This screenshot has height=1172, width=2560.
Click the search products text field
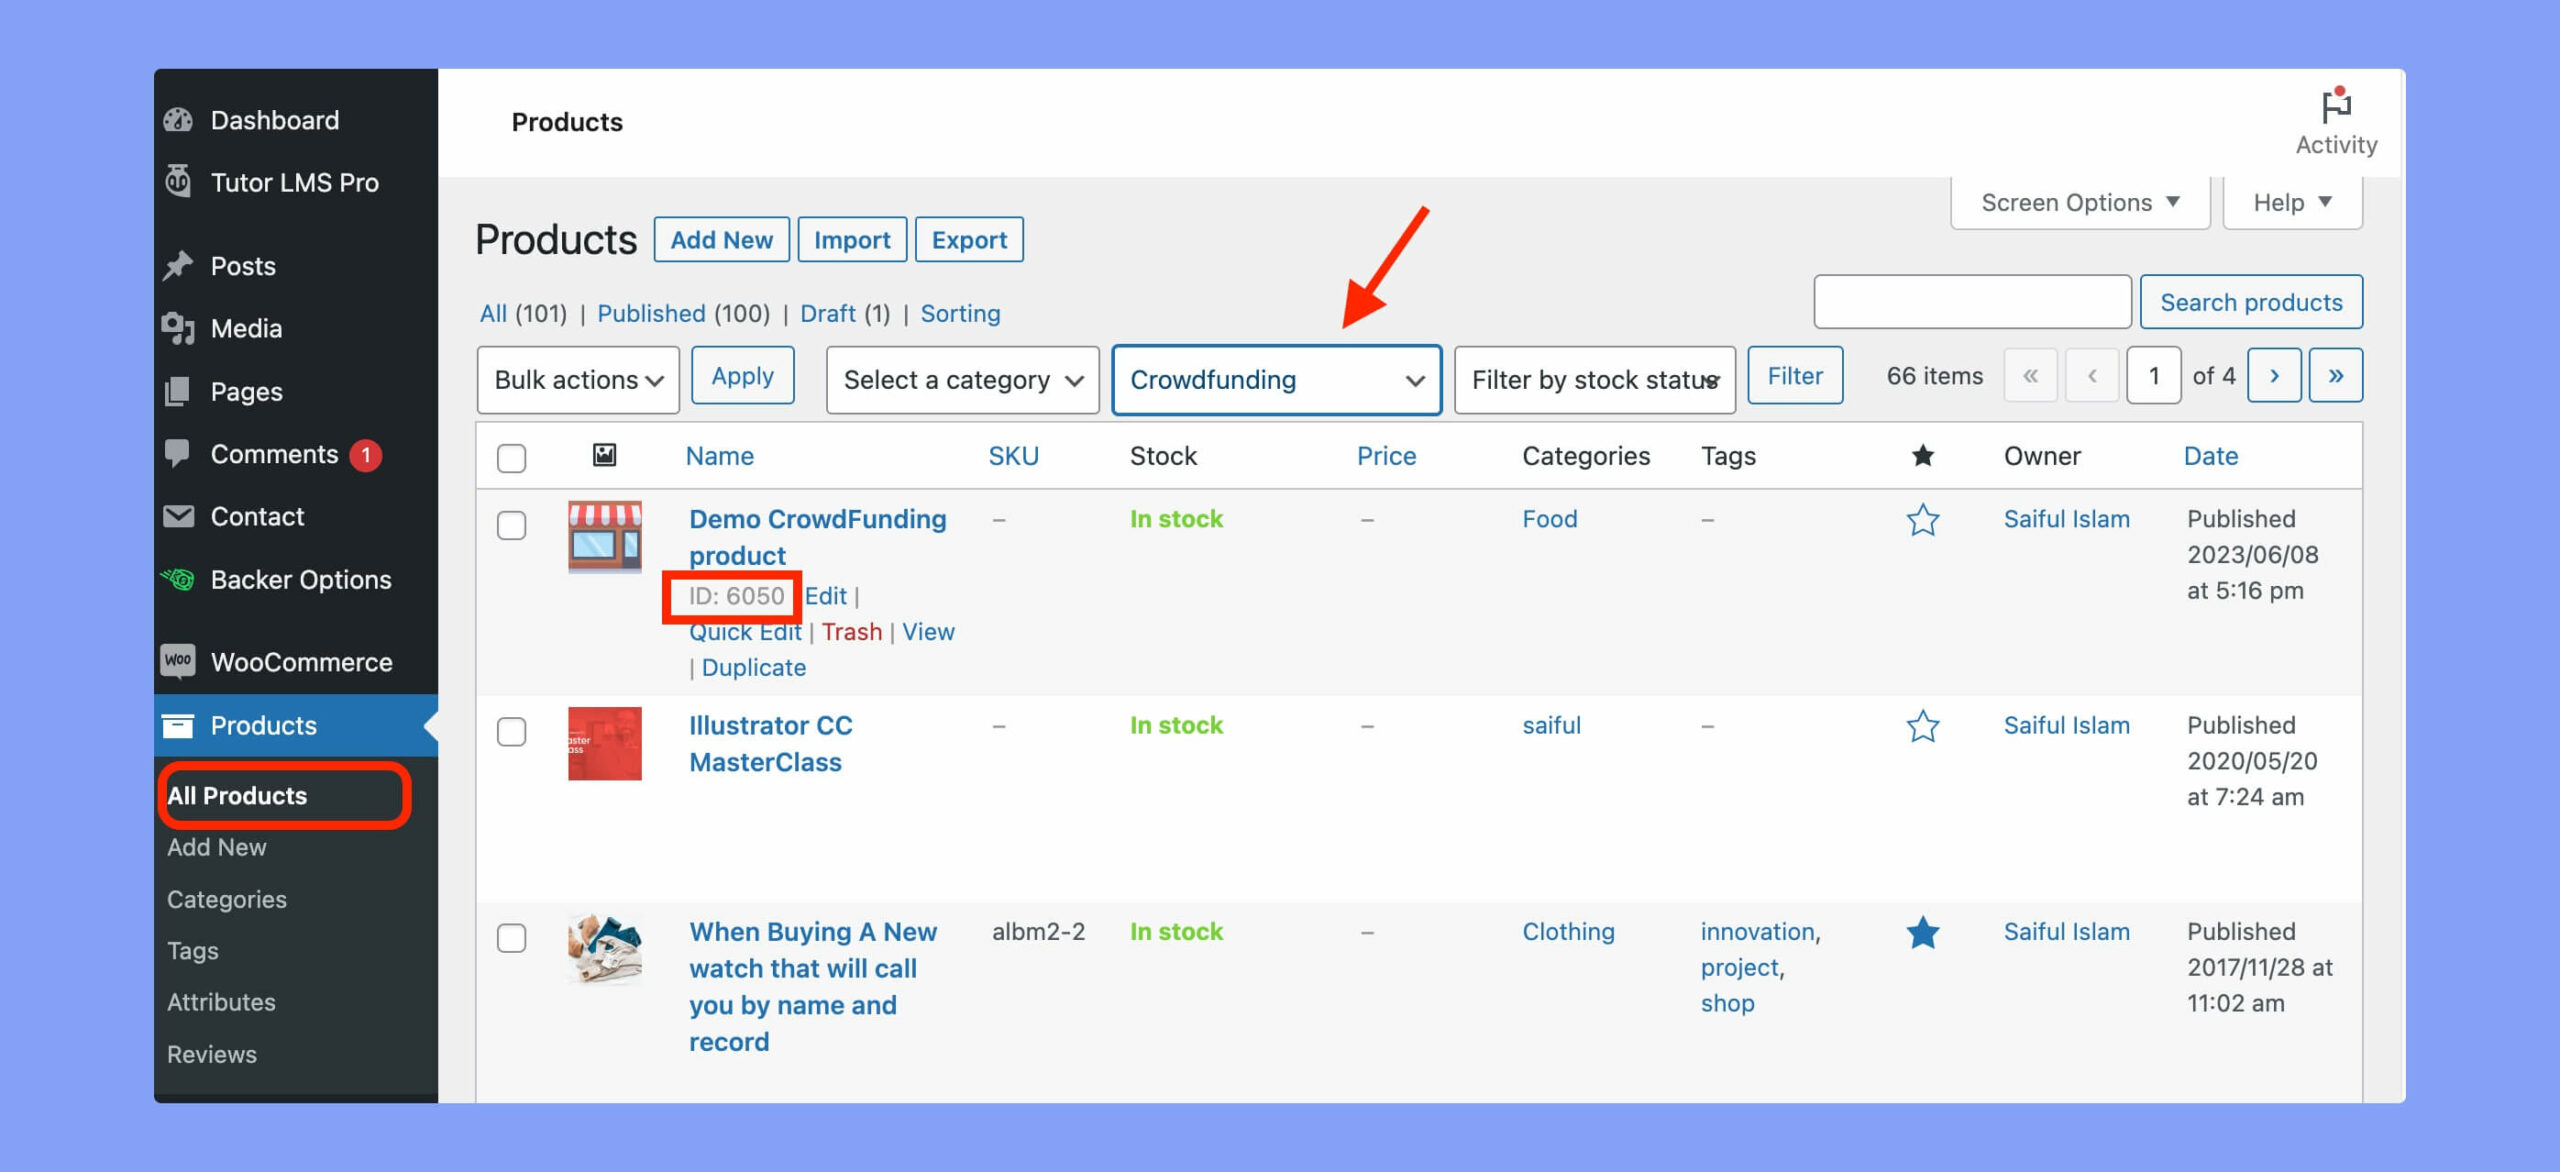(1972, 302)
